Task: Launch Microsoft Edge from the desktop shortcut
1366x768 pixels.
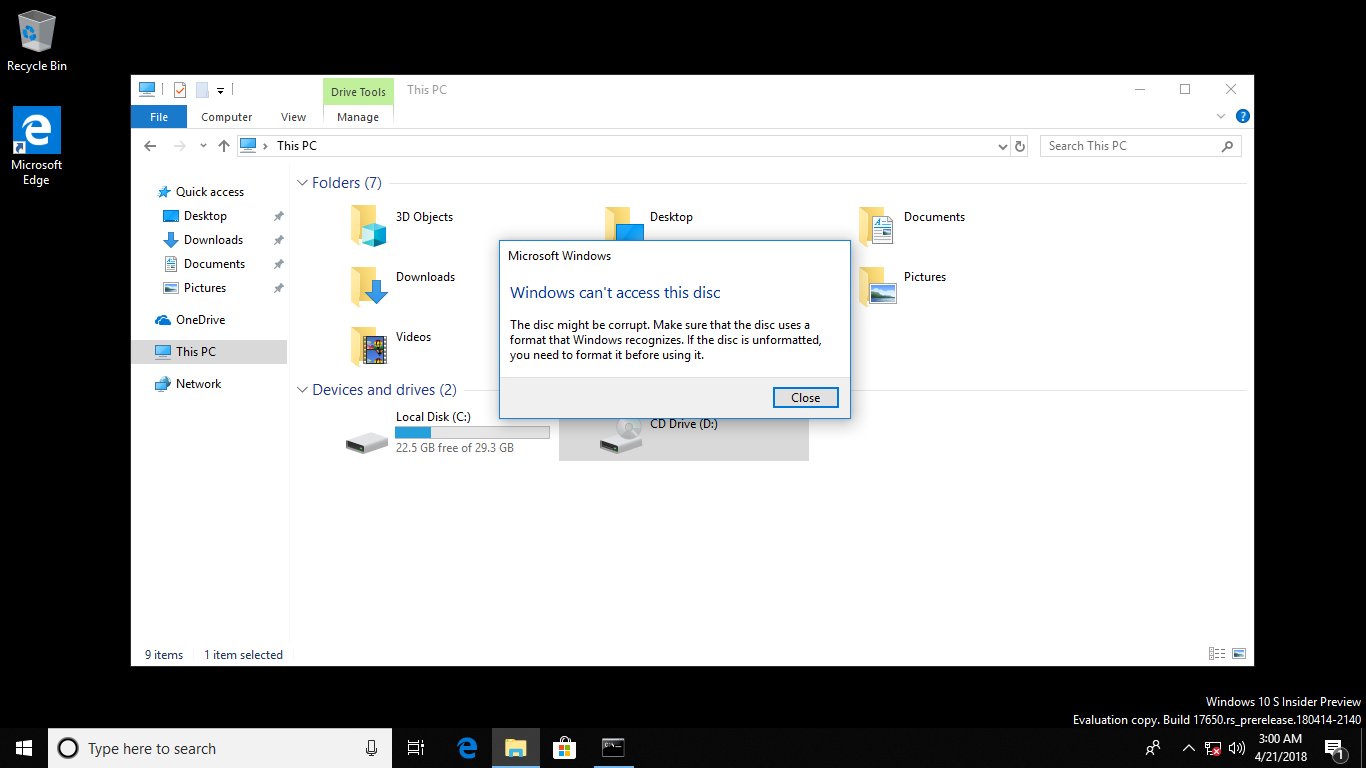Action: tap(37, 146)
